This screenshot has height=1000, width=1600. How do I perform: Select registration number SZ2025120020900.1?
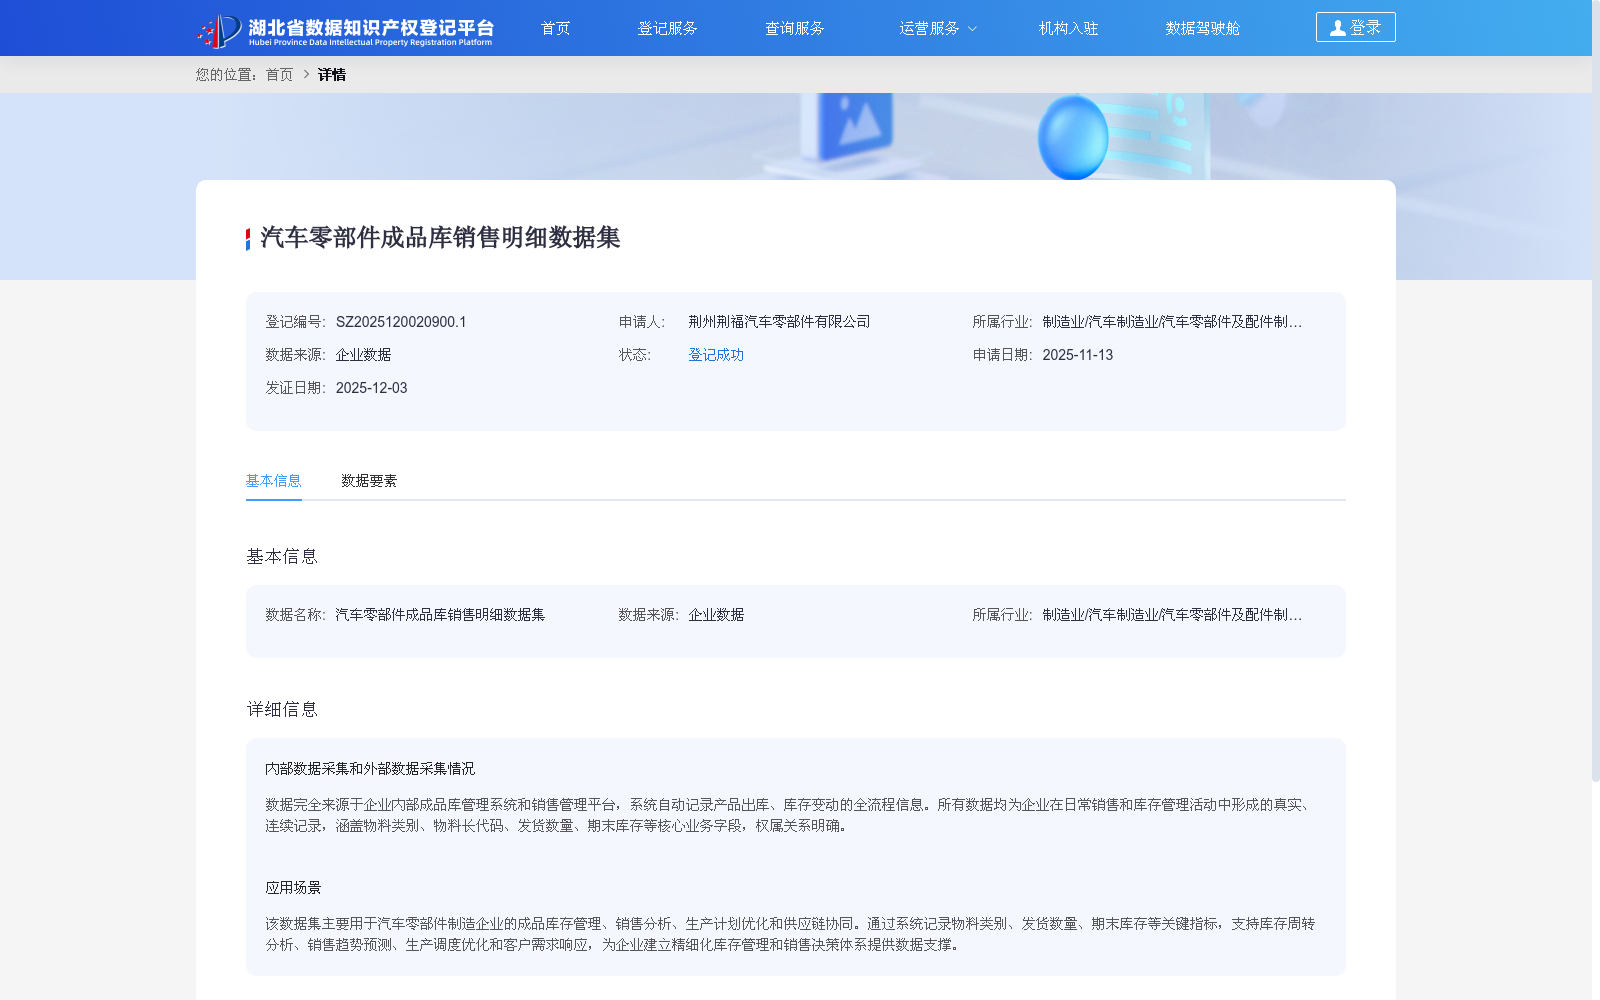pyautogui.click(x=401, y=322)
